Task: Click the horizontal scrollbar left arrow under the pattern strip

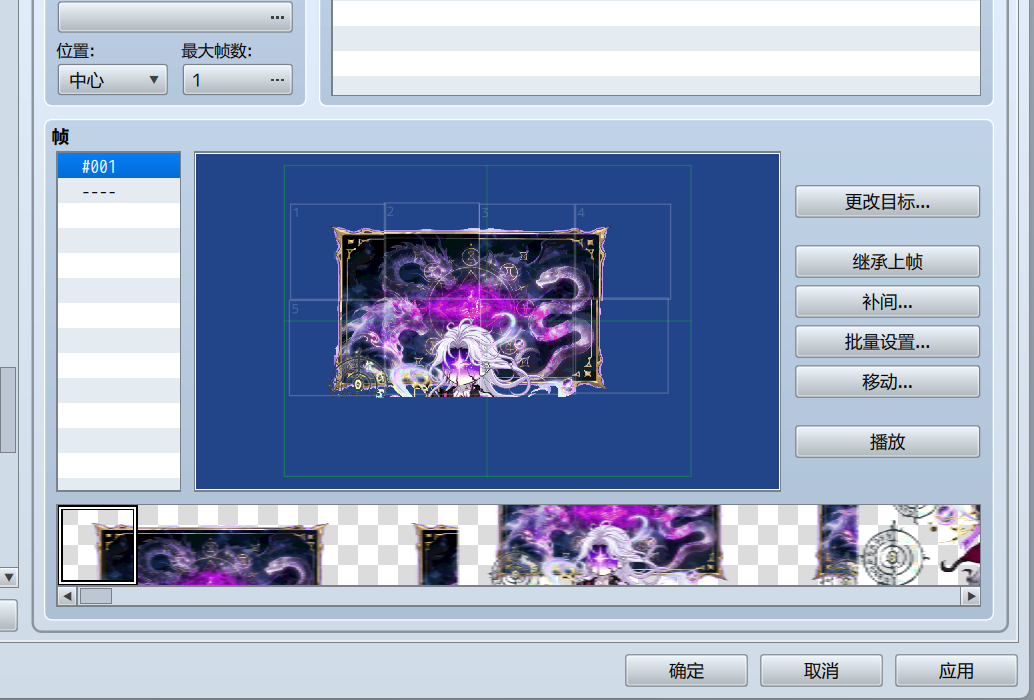Action: [67, 597]
